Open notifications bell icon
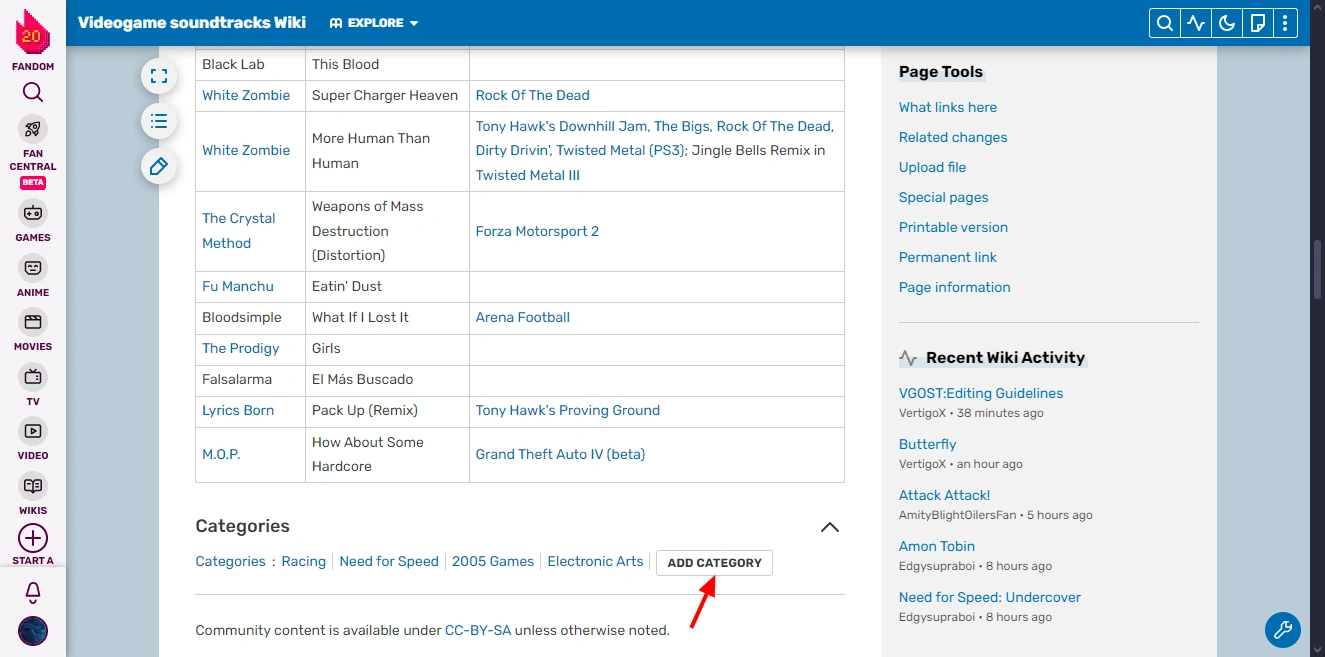The height and width of the screenshot is (657, 1325). (33, 593)
